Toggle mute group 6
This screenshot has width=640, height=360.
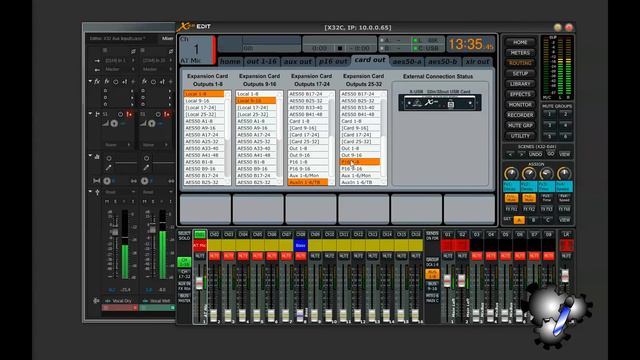coord(565,136)
